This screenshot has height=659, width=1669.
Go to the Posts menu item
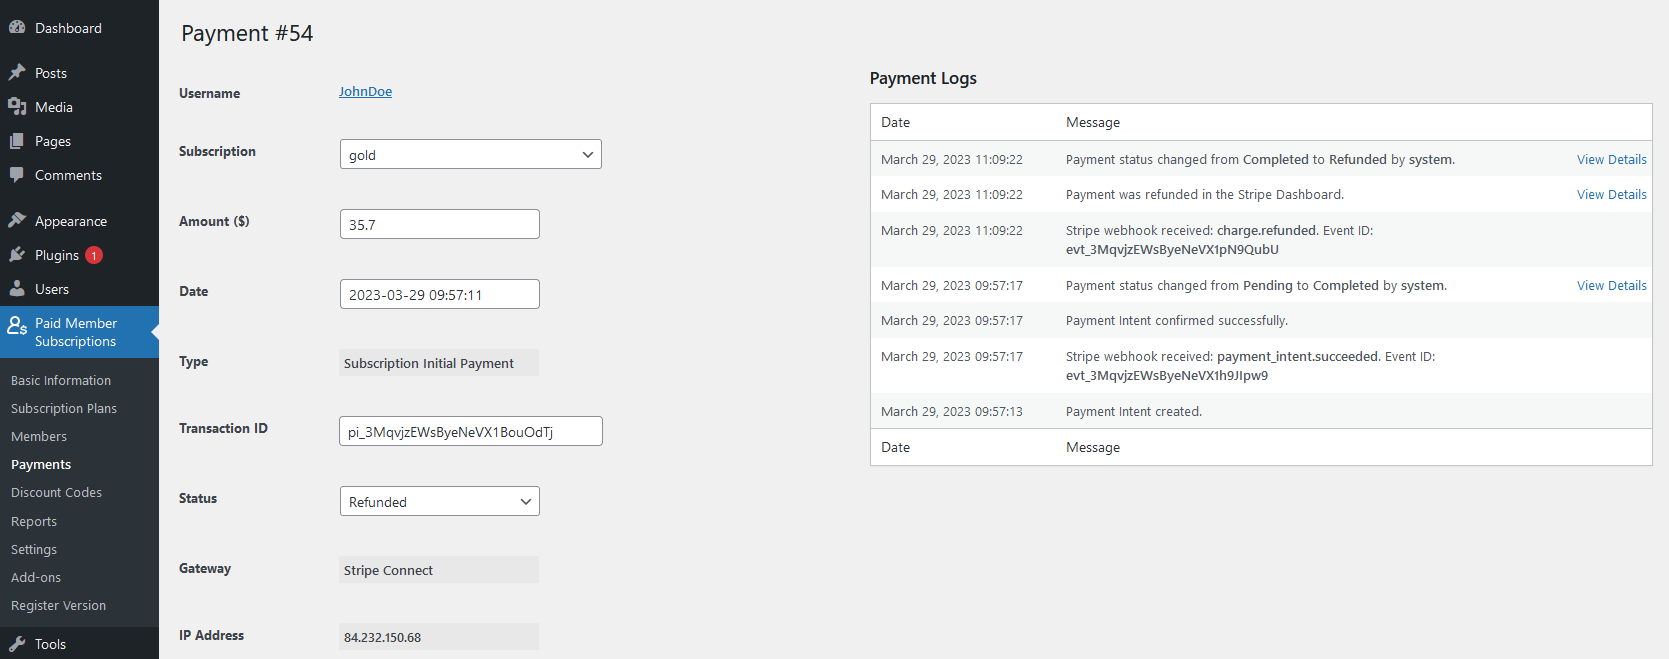(51, 73)
